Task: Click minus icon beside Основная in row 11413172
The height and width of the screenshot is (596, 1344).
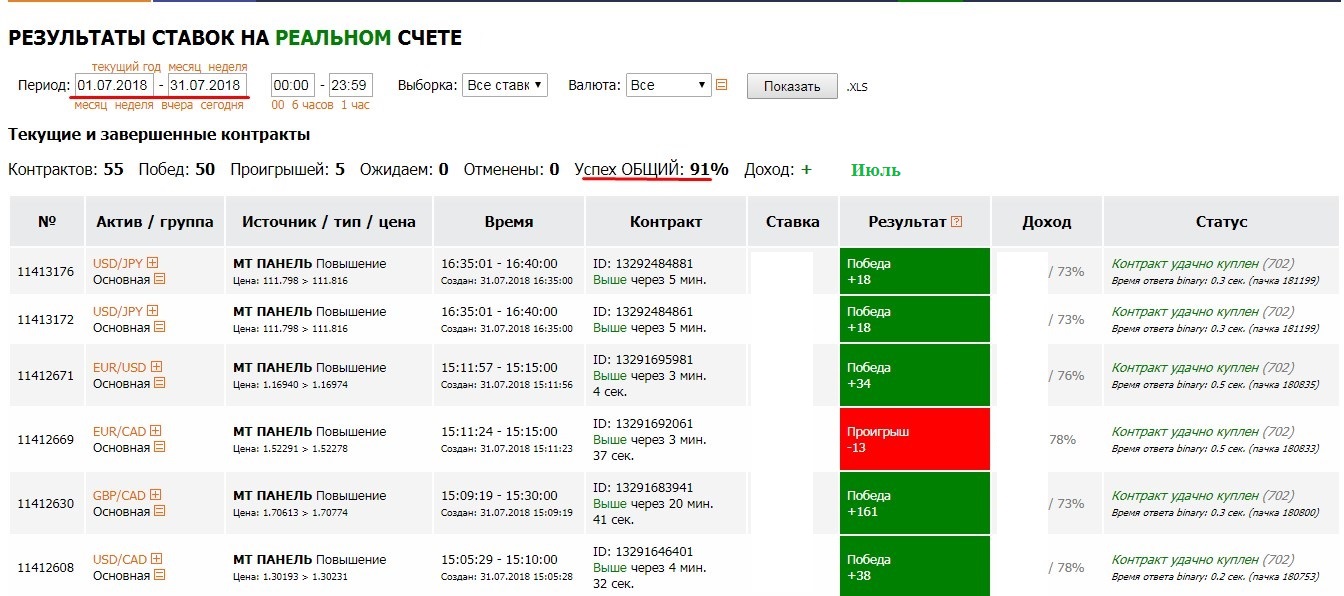Action: [159, 327]
